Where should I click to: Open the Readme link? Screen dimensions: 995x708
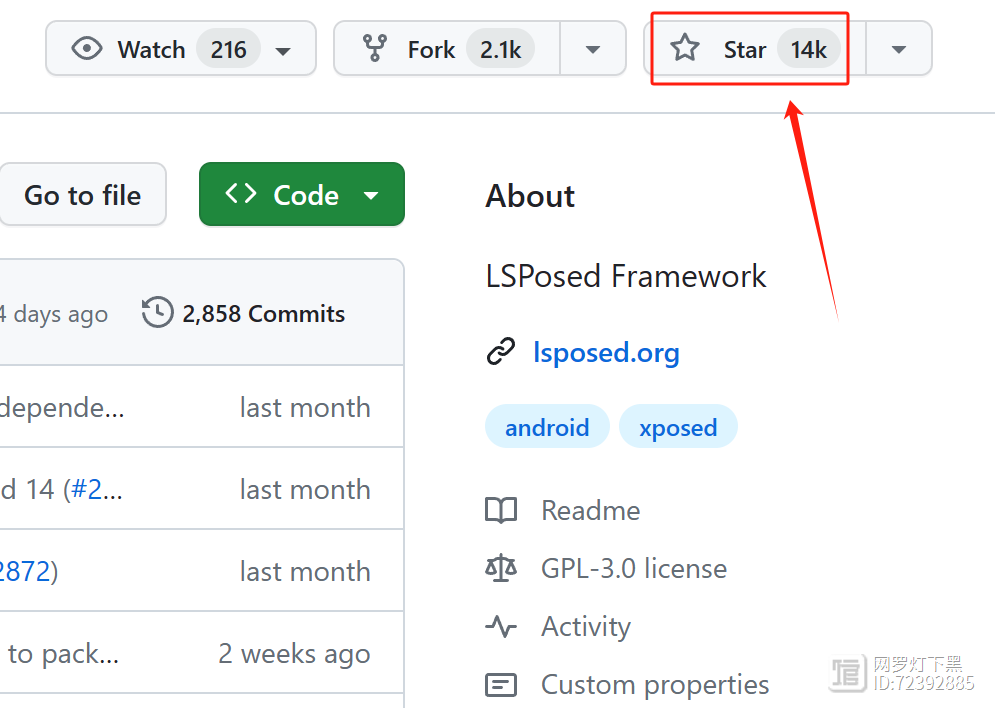tap(590, 510)
